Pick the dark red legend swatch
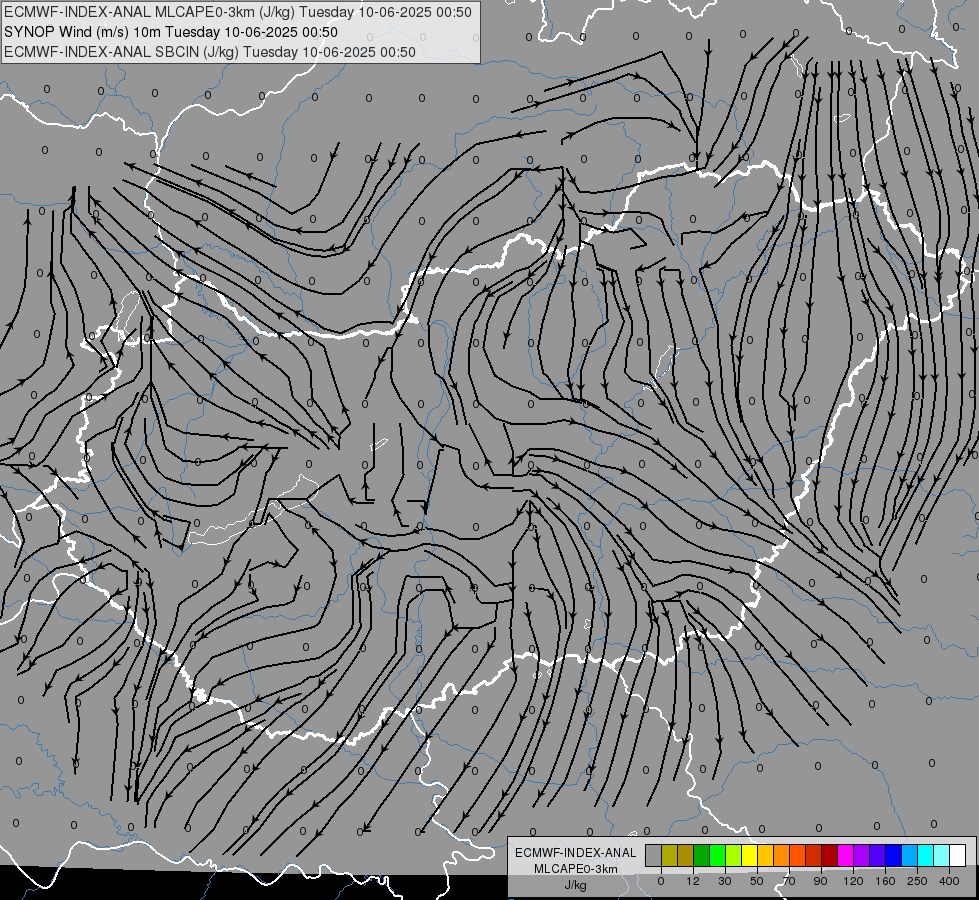 (830, 856)
